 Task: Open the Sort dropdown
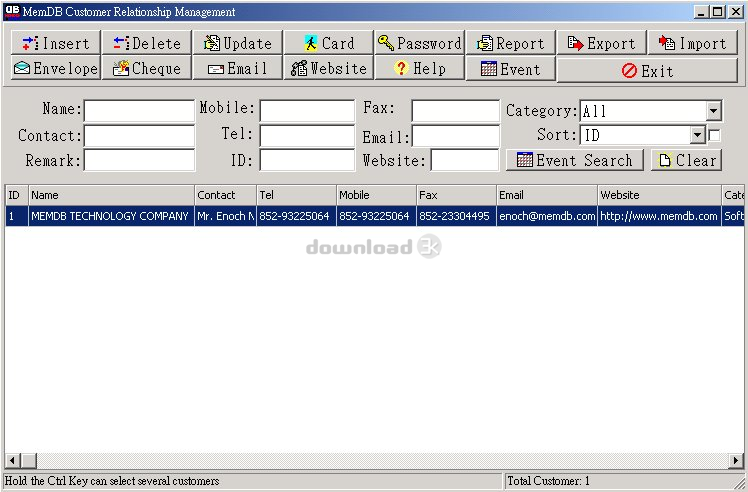(697, 135)
